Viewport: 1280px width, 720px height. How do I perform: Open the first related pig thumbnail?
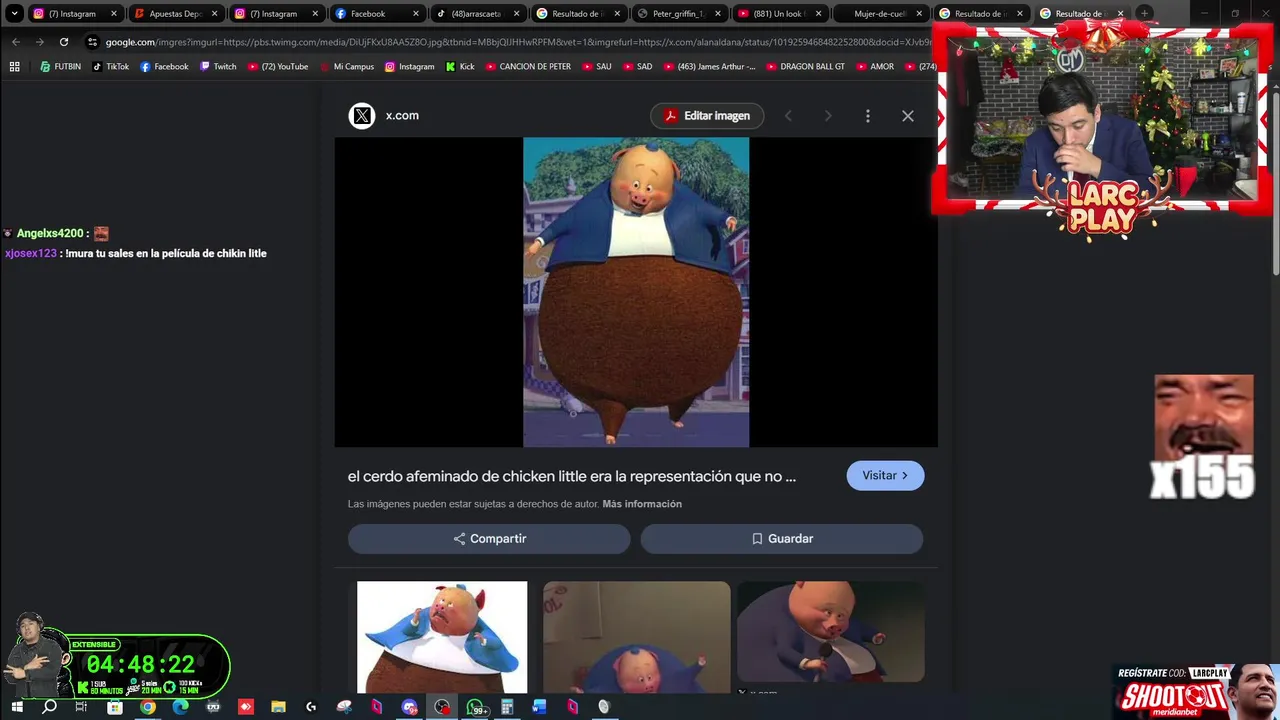point(442,637)
